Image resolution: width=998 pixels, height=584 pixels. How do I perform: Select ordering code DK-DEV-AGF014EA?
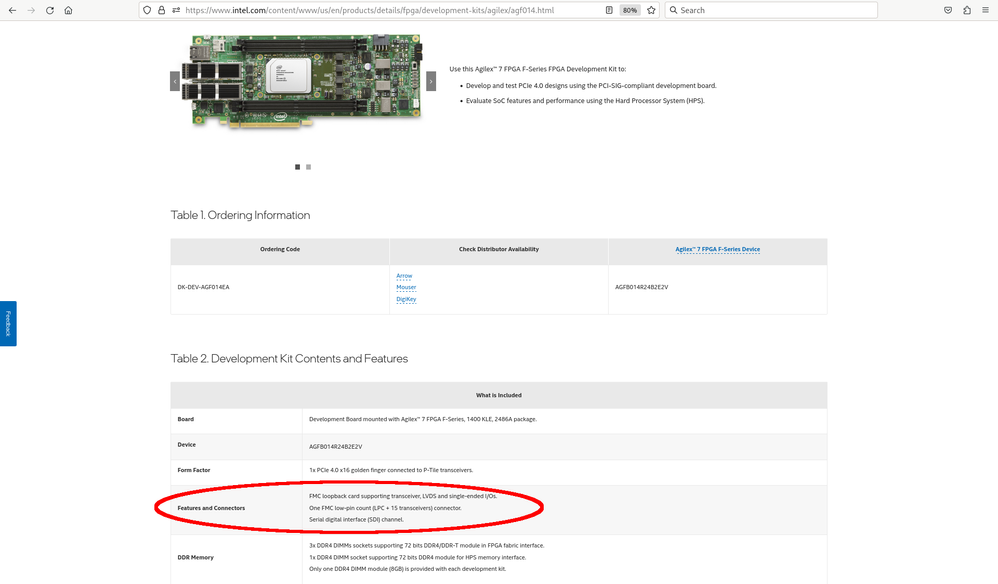204,288
